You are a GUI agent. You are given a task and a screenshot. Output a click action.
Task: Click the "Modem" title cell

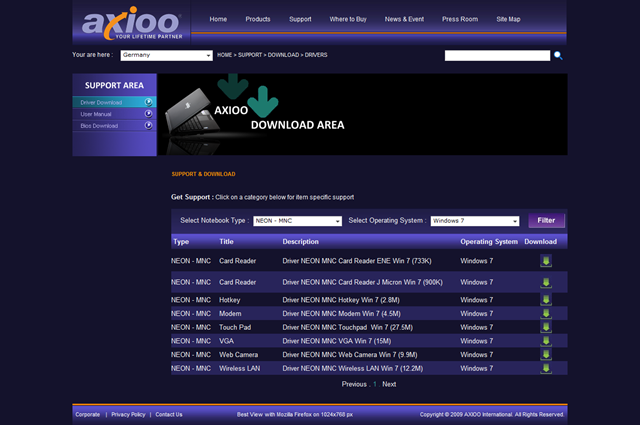click(230, 314)
